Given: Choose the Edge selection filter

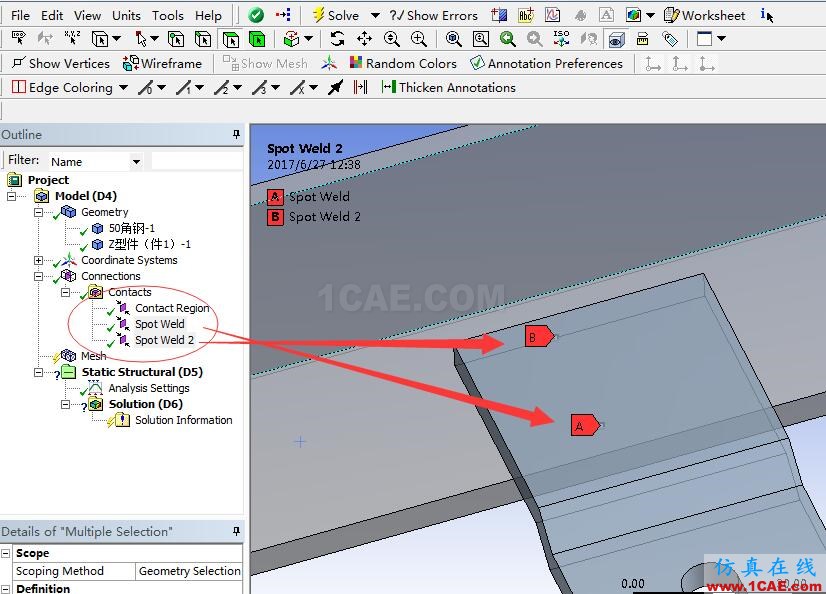Looking at the screenshot, I should click(203, 38).
